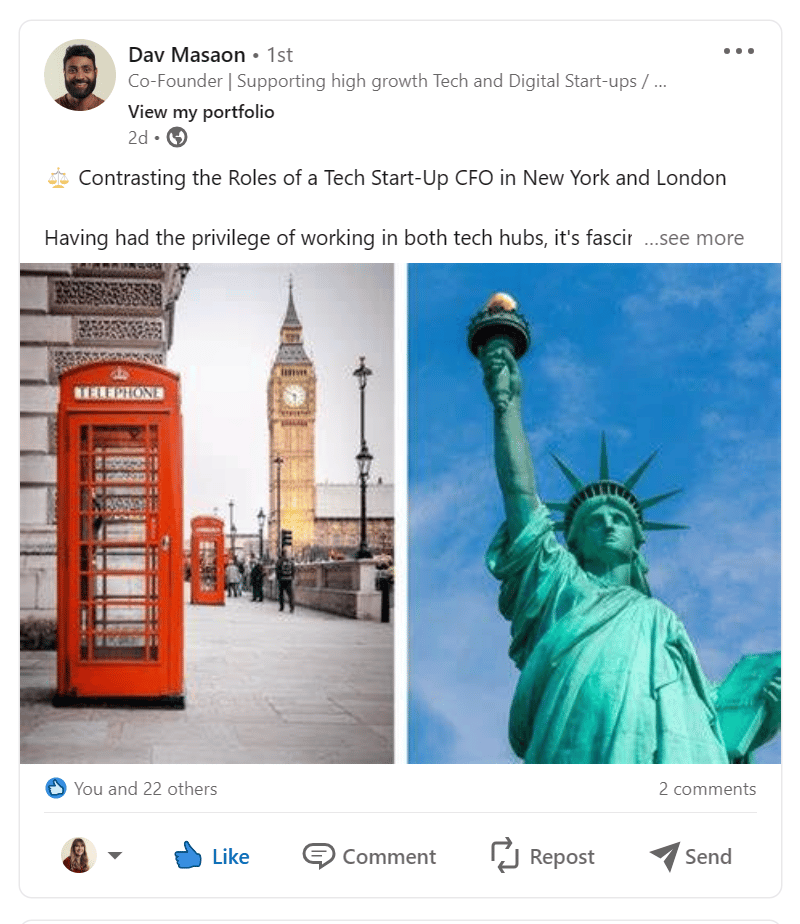Image resolution: width=800 pixels, height=924 pixels.
Task: Click the scales emoji in the post title
Action: [x=58, y=177]
